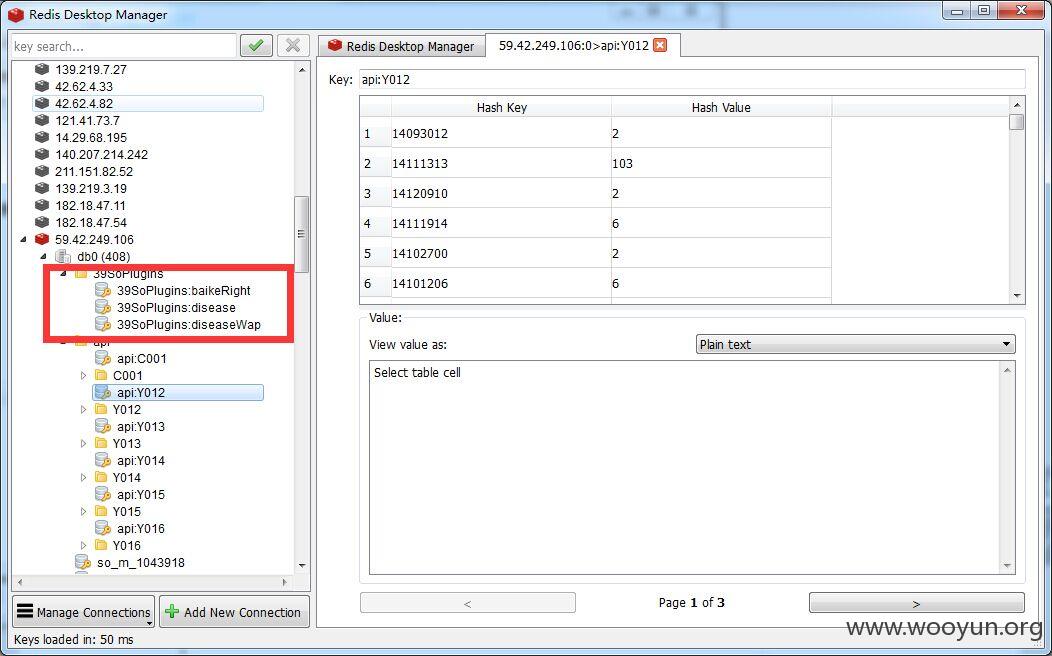Click Add New Connection button
Screen dimensions: 1052x656
tap(234, 612)
